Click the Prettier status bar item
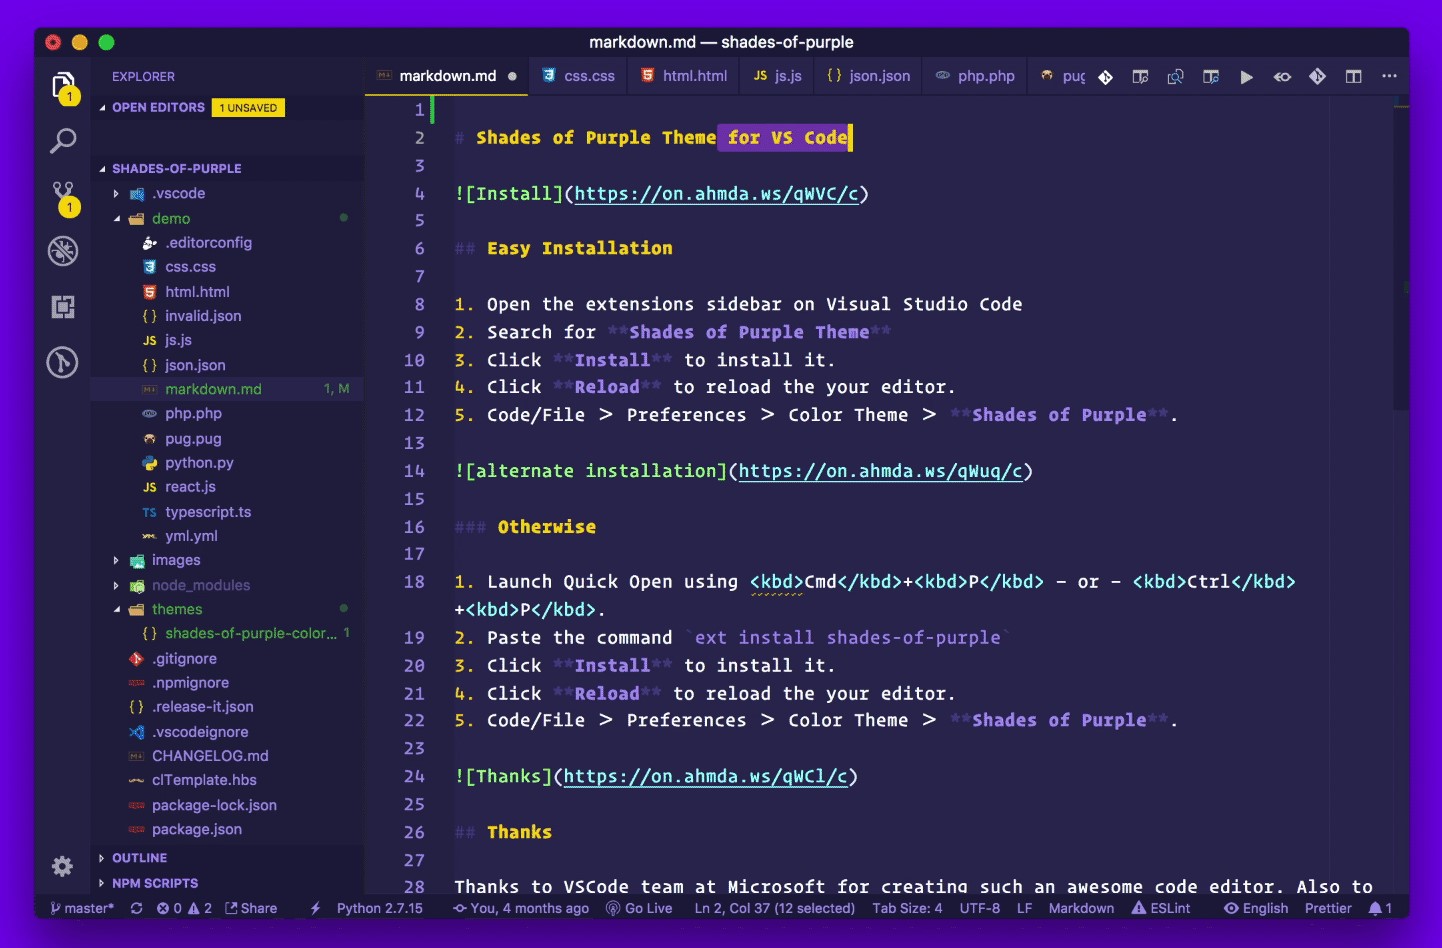The height and width of the screenshot is (948, 1442). [1328, 908]
